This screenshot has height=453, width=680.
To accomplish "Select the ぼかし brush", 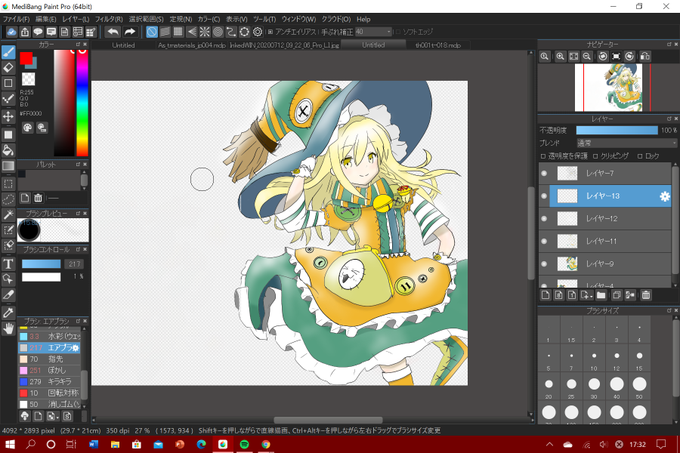I will pyautogui.click(x=49, y=370).
